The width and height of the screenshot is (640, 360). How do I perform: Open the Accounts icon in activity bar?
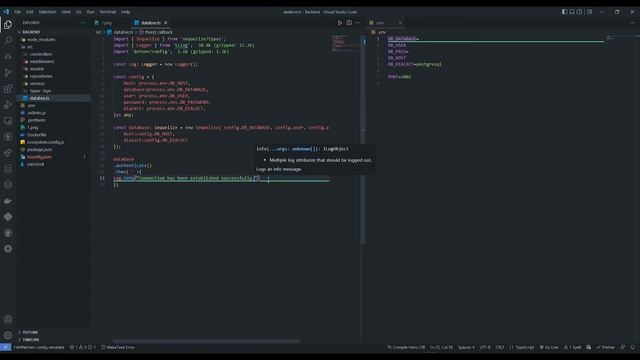(x=8, y=320)
